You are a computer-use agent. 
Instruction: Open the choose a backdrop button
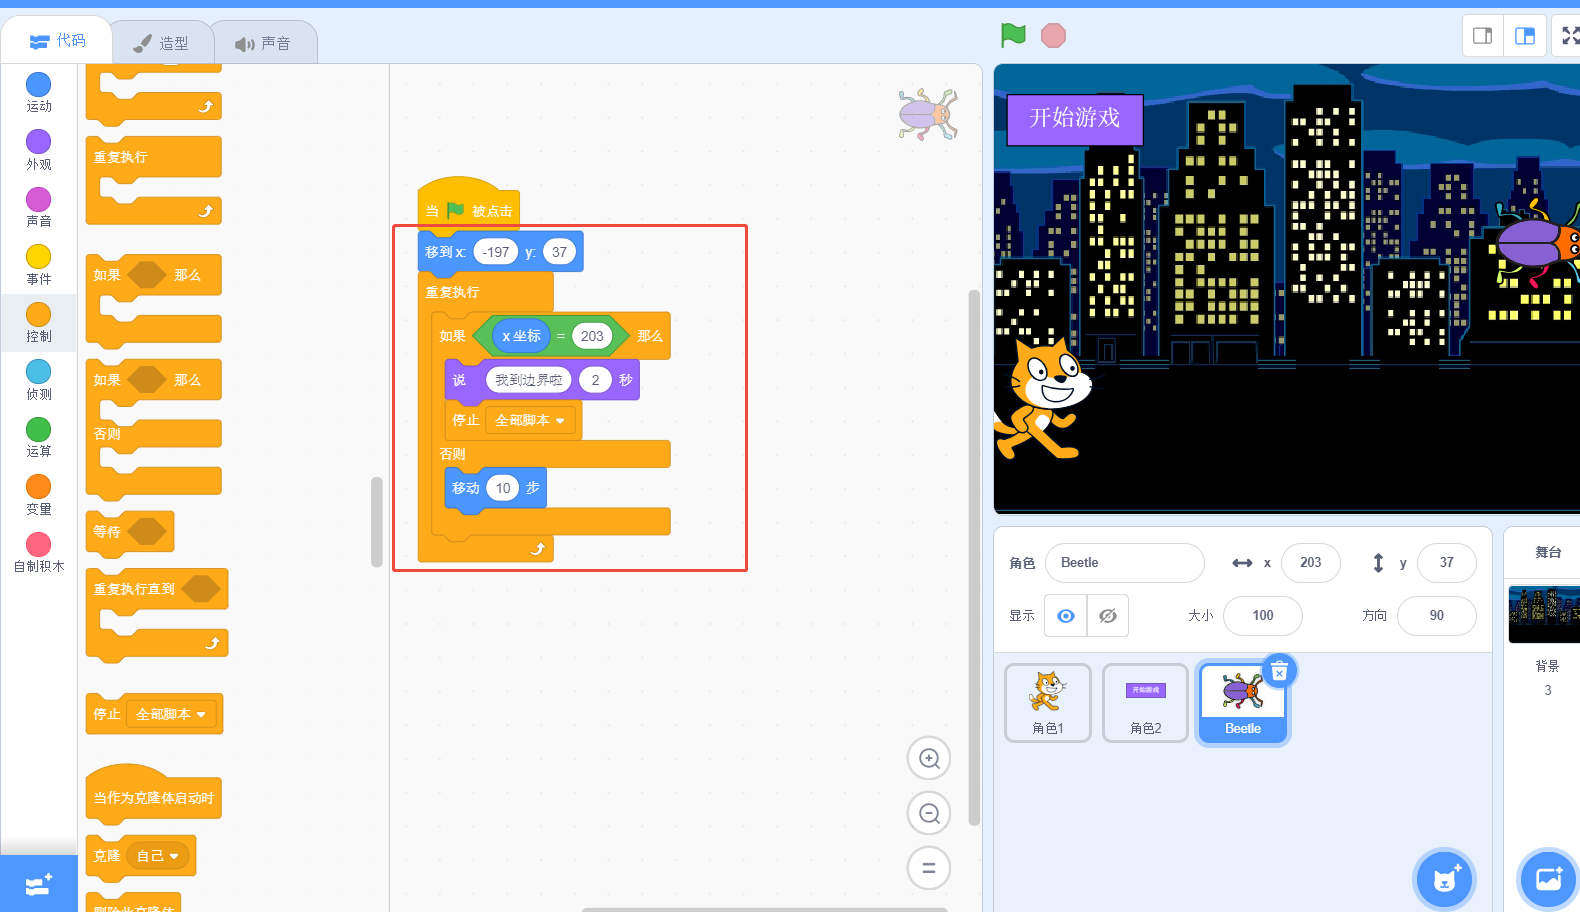click(1548, 879)
